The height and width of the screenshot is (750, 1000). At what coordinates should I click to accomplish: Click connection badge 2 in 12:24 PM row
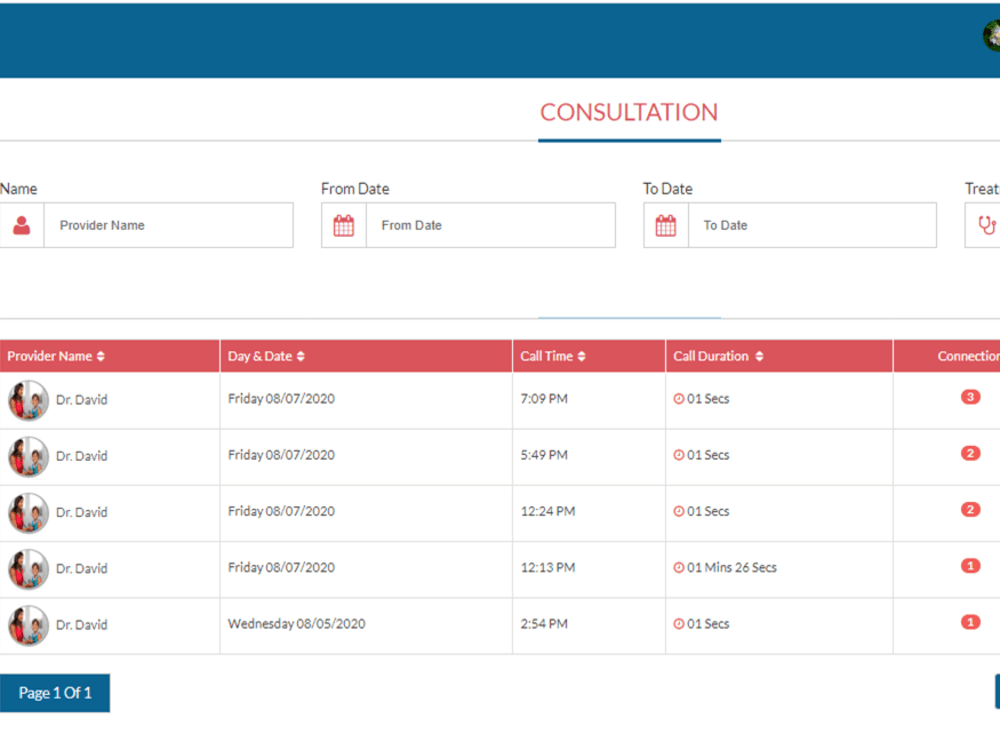[971, 509]
